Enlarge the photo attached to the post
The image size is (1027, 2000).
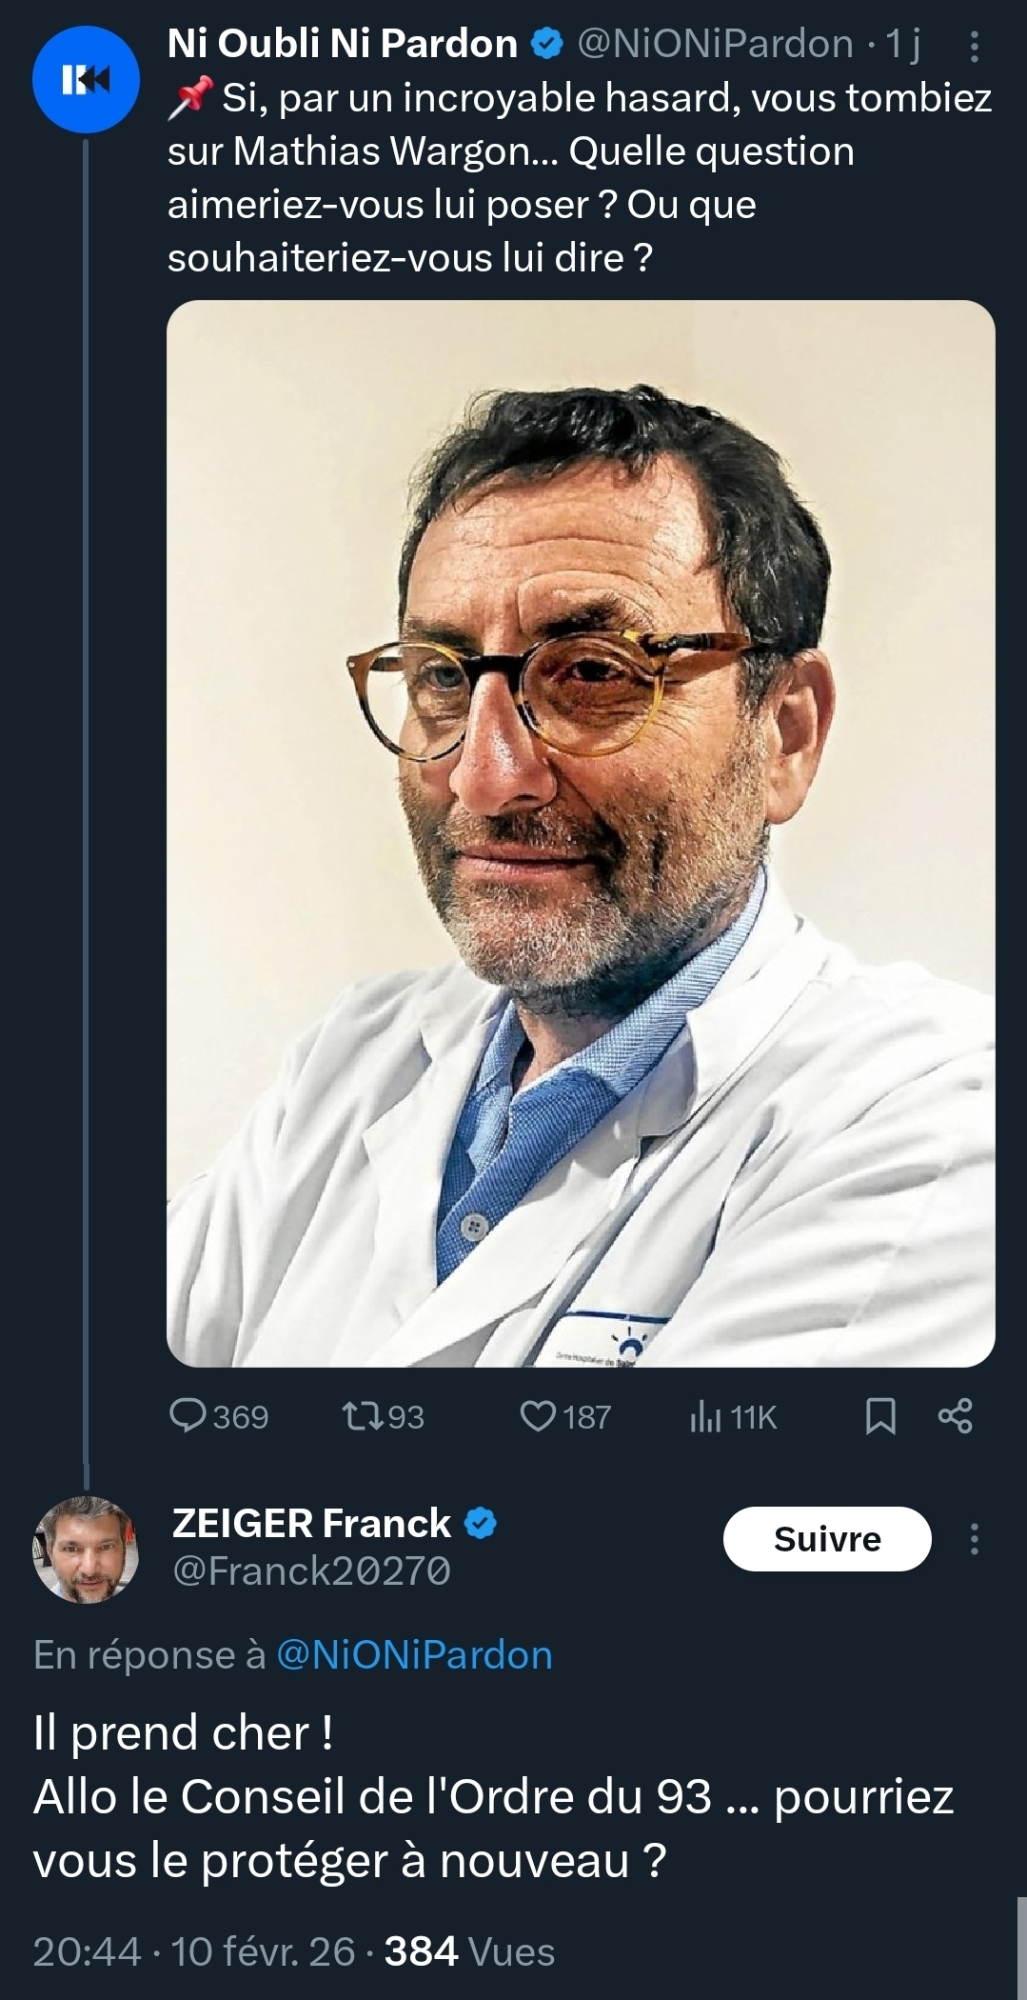pyautogui.click(x=580, y=833)
